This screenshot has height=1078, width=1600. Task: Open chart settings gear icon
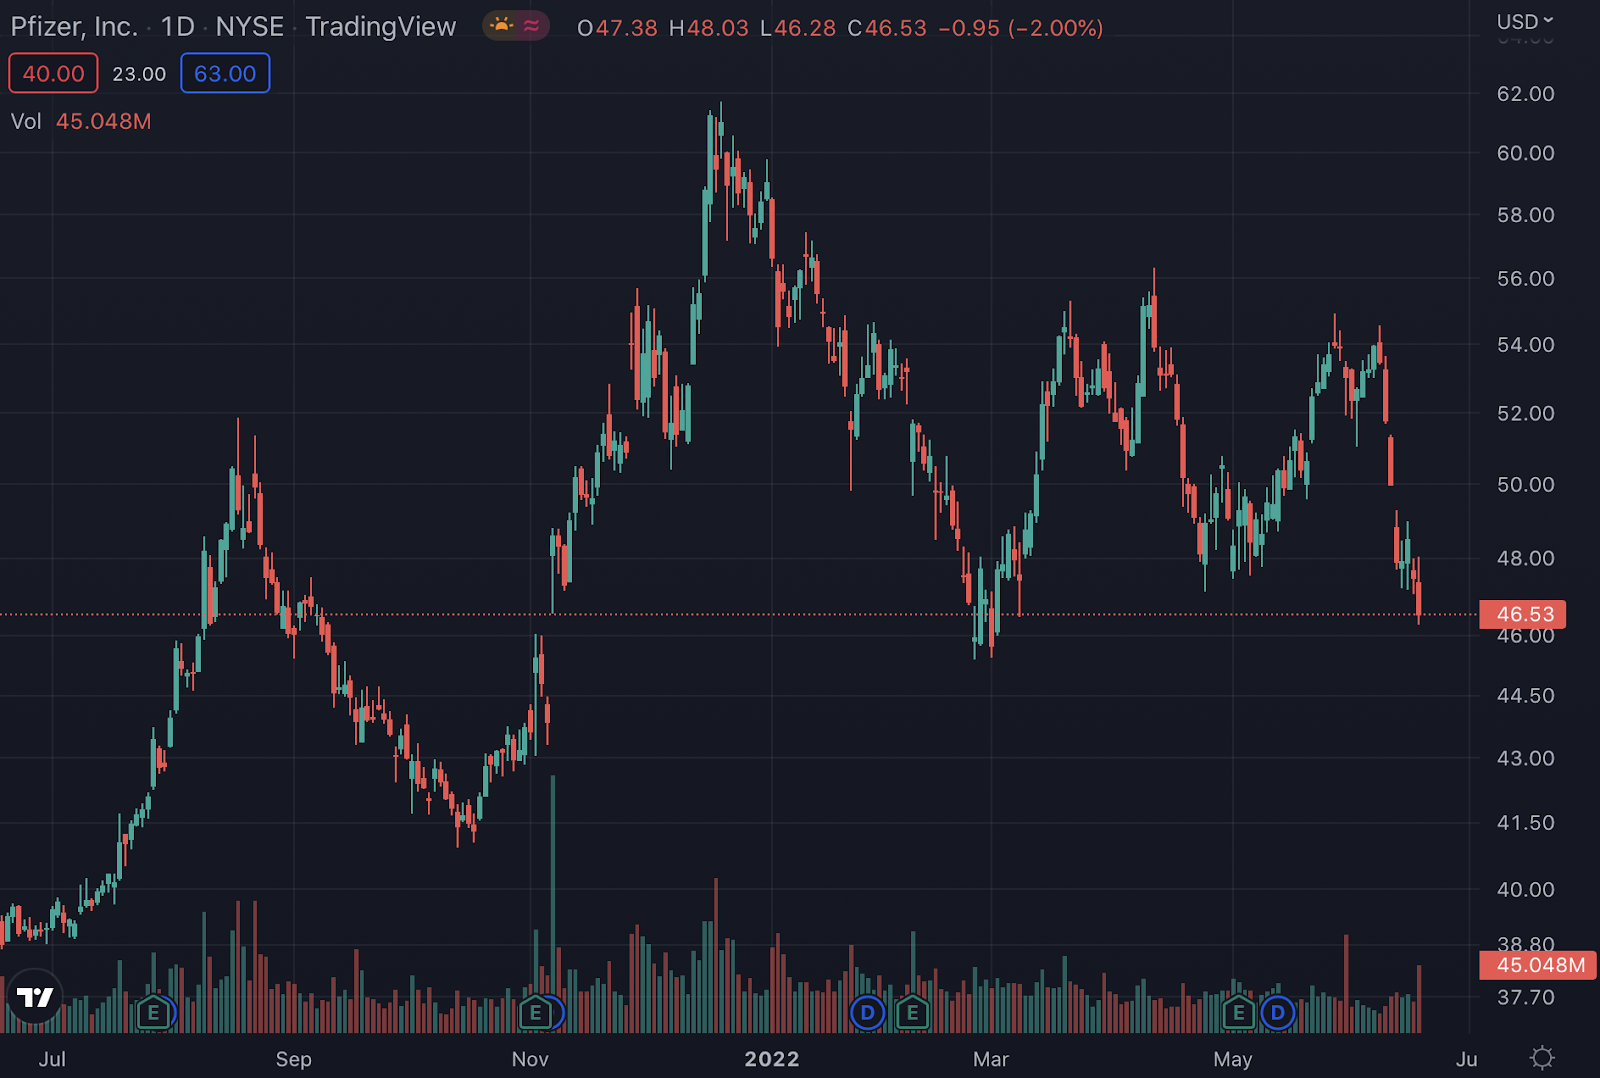pyautogui.click(x=1543, y=1058)
